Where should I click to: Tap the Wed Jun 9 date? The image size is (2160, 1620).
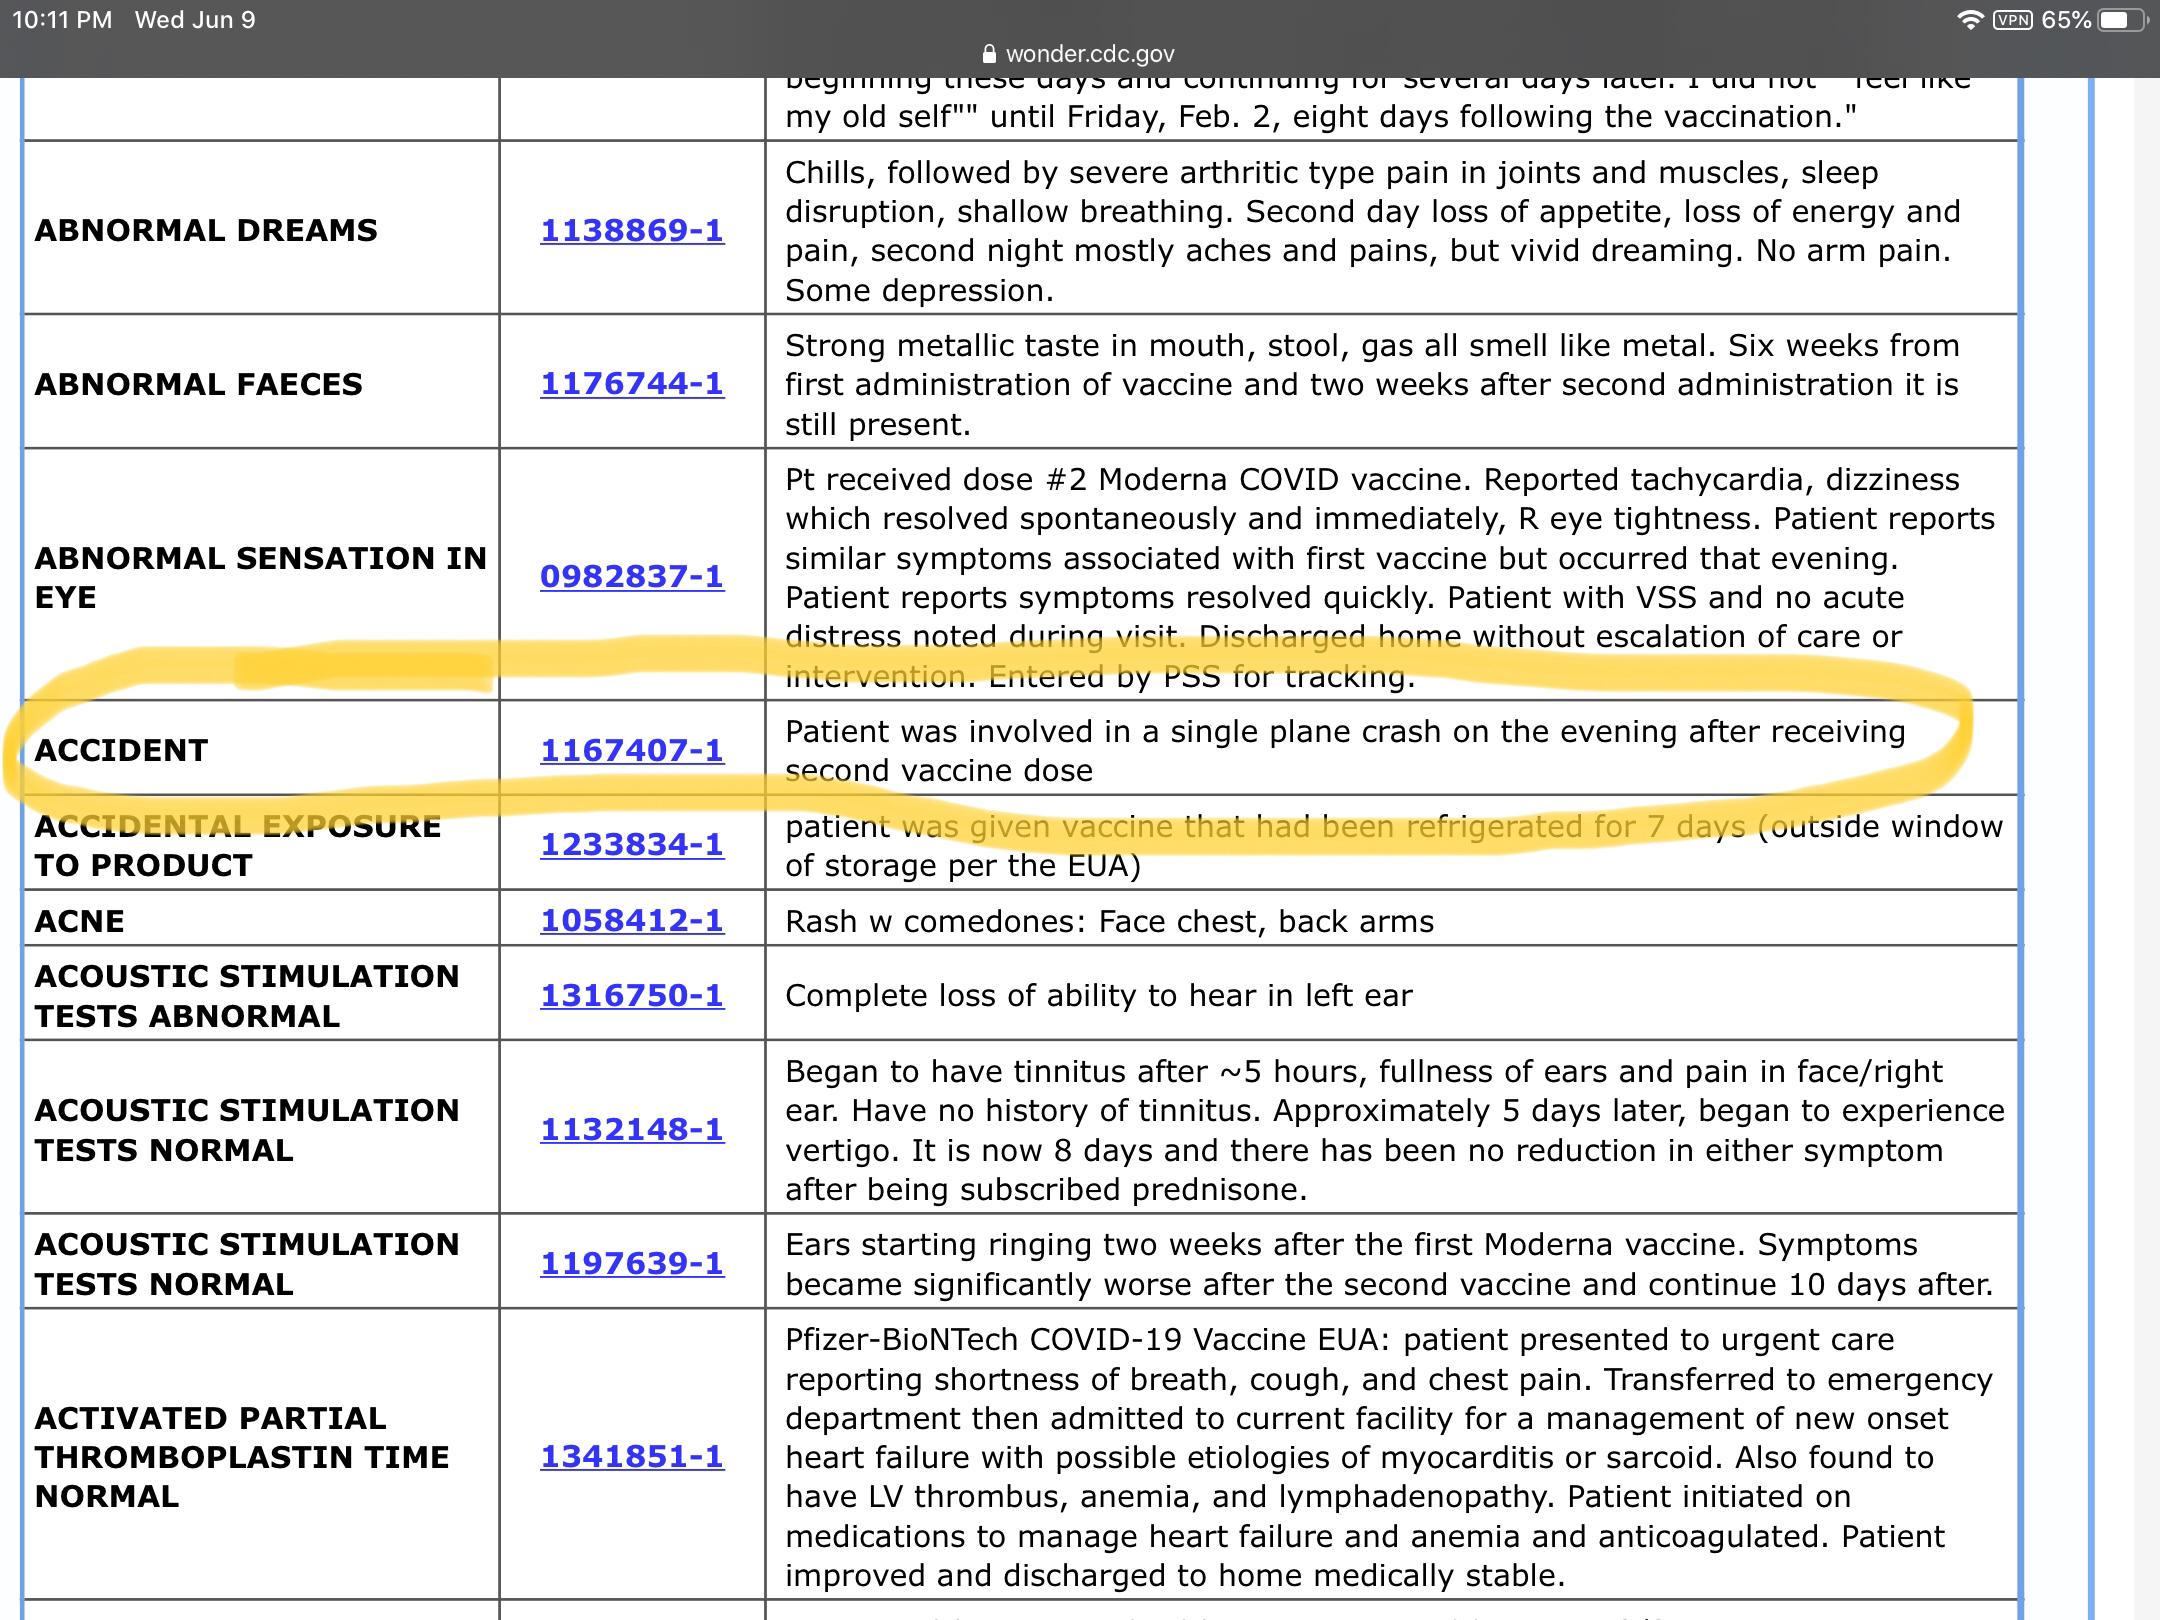(195, 20)
